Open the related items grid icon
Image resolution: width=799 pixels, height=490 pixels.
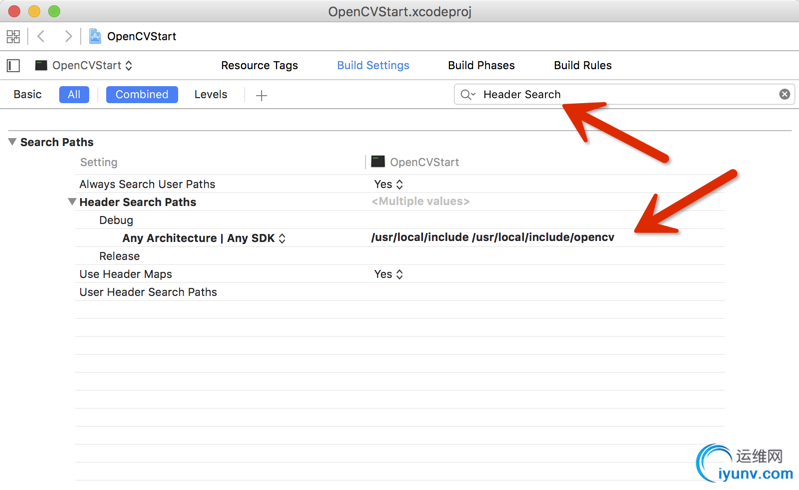13,36
